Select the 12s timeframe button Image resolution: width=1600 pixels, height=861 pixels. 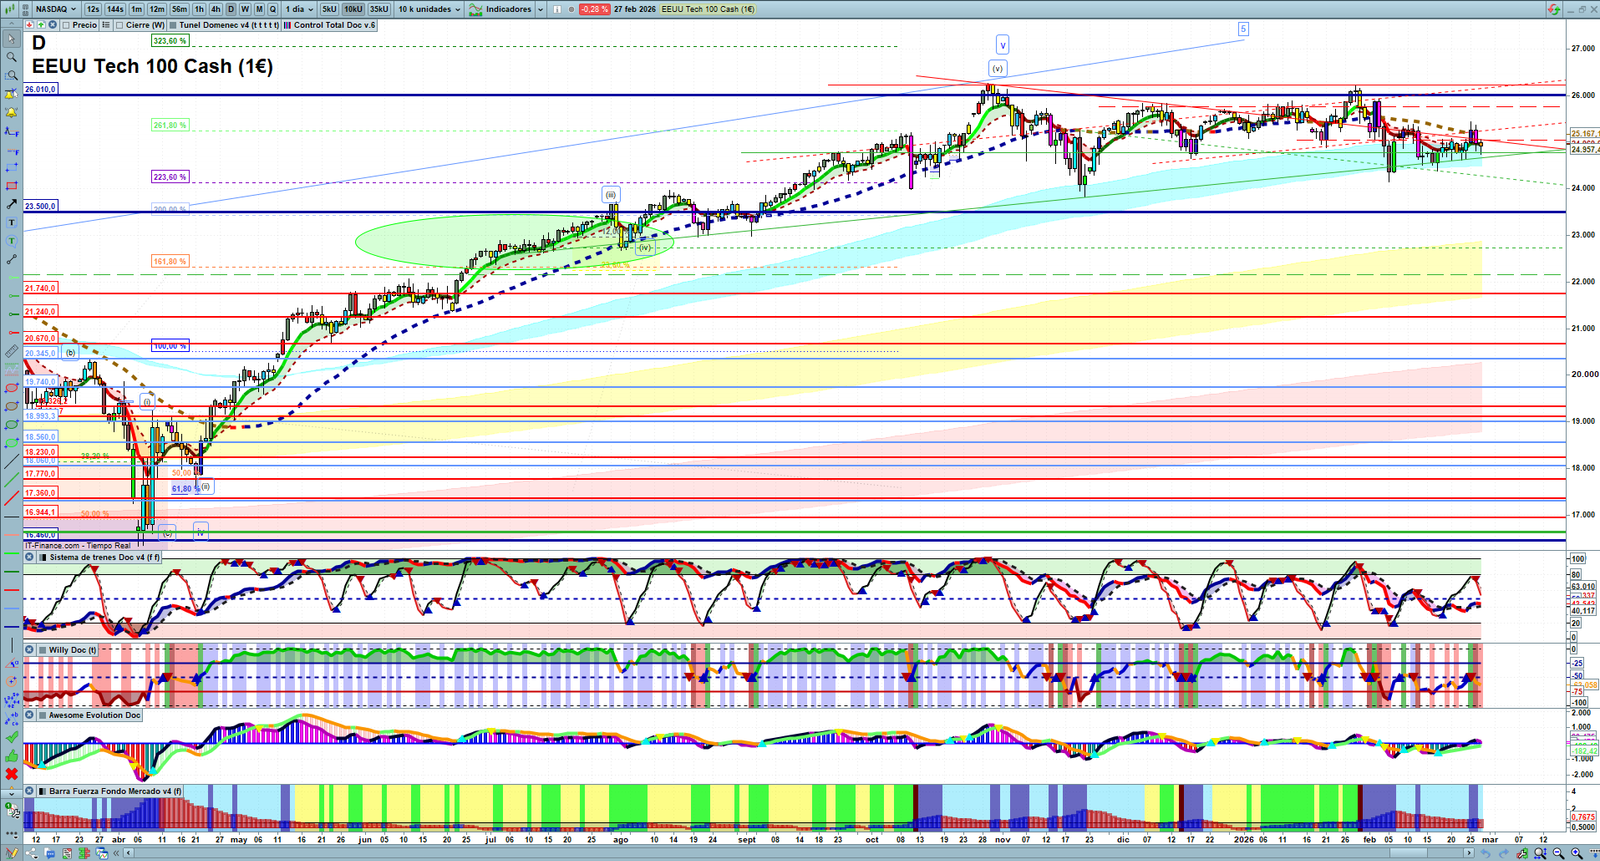pos(93,9)
